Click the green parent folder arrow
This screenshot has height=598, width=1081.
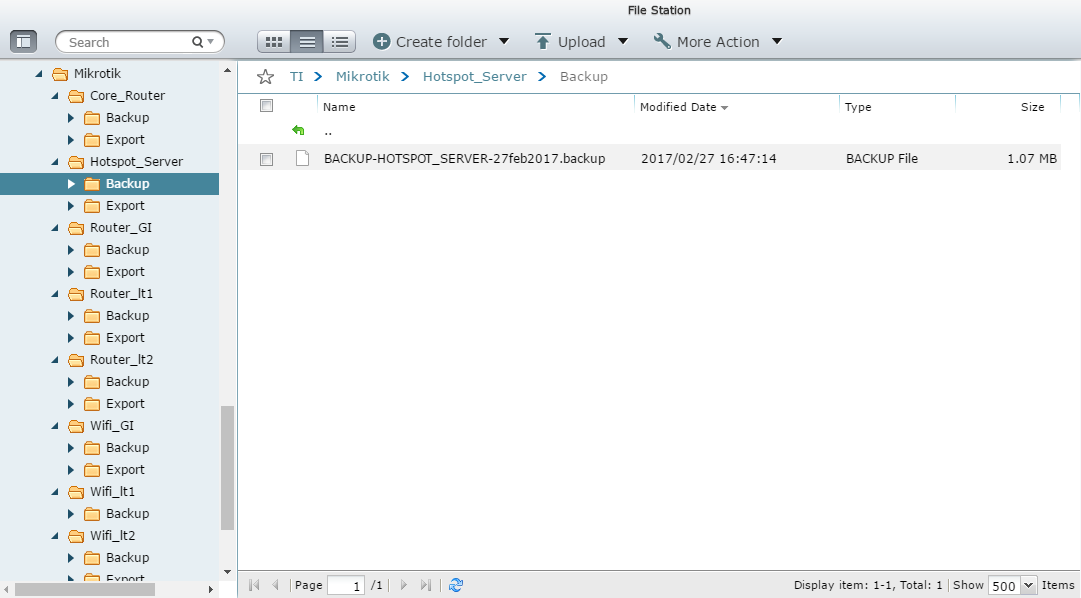298,131
